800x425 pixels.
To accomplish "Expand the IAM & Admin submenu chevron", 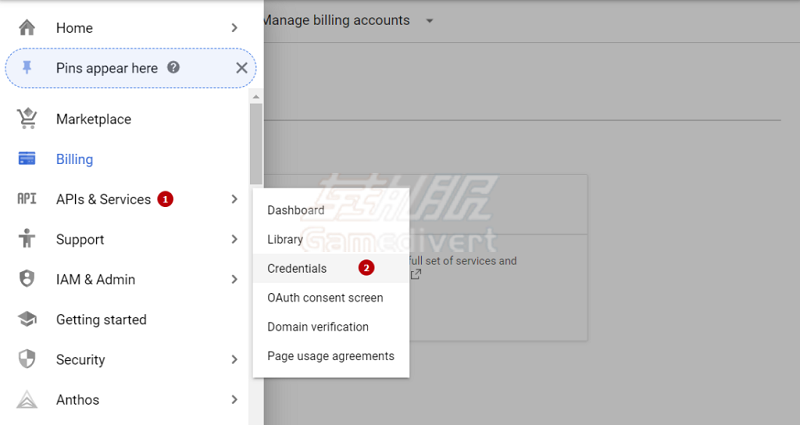I will 234,279.
